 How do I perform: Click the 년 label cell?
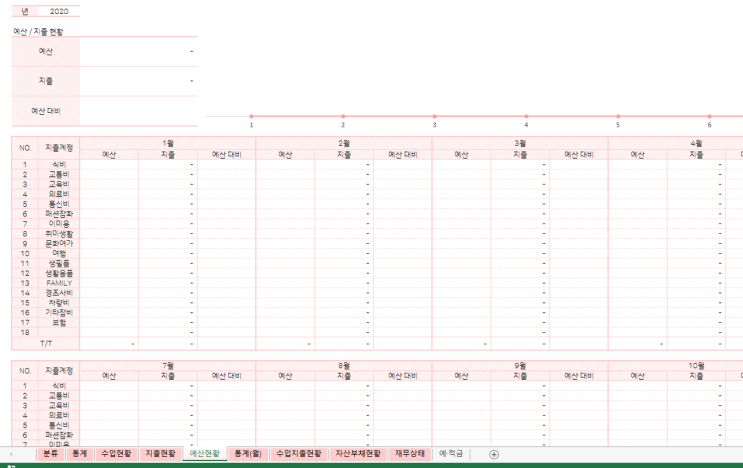pyautogui.click(x=25, y=11)
